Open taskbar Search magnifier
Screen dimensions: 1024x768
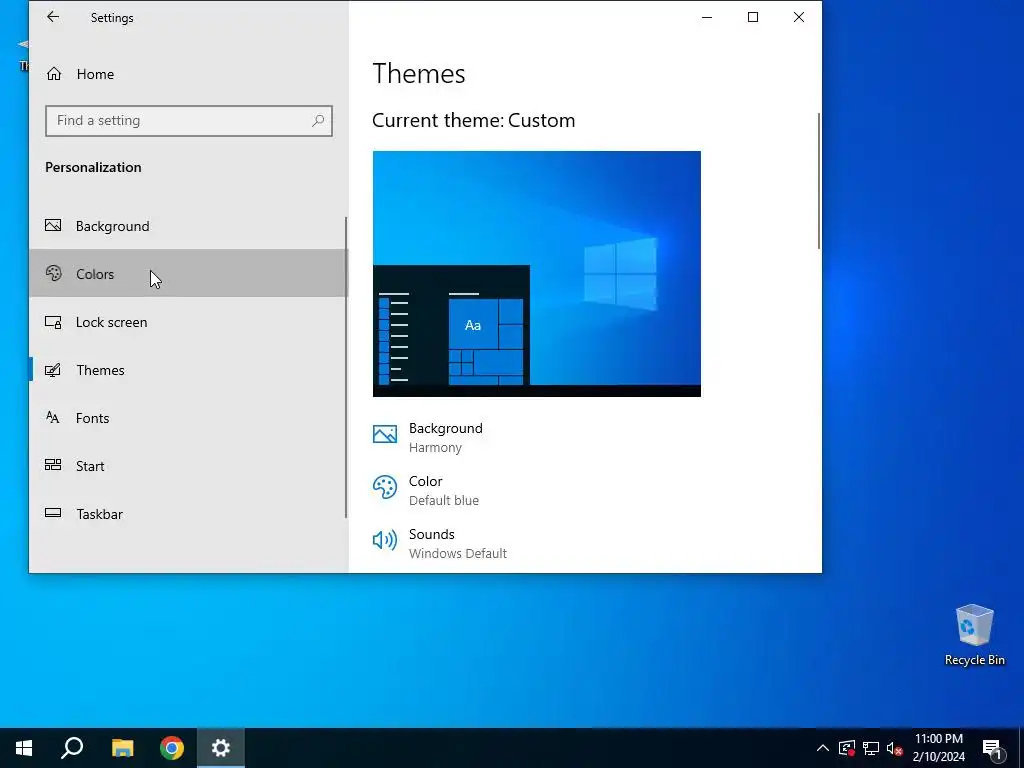click(72, 748)
